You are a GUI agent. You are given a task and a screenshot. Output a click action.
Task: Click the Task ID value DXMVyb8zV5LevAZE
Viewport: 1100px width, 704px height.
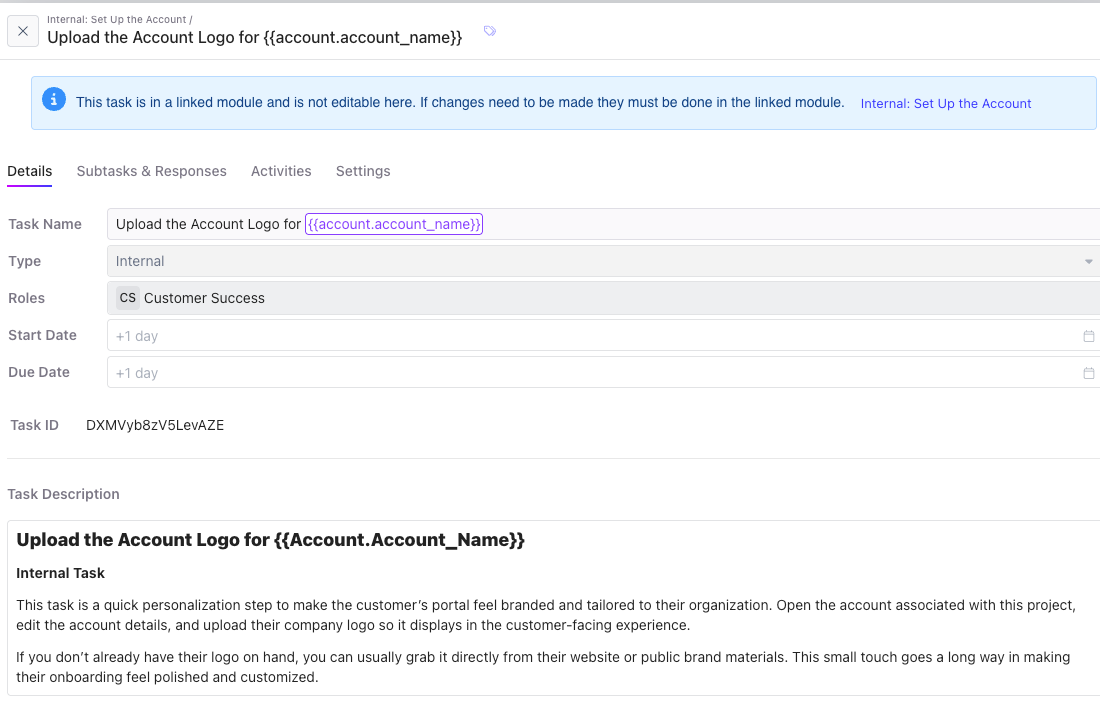pos(155,425)
